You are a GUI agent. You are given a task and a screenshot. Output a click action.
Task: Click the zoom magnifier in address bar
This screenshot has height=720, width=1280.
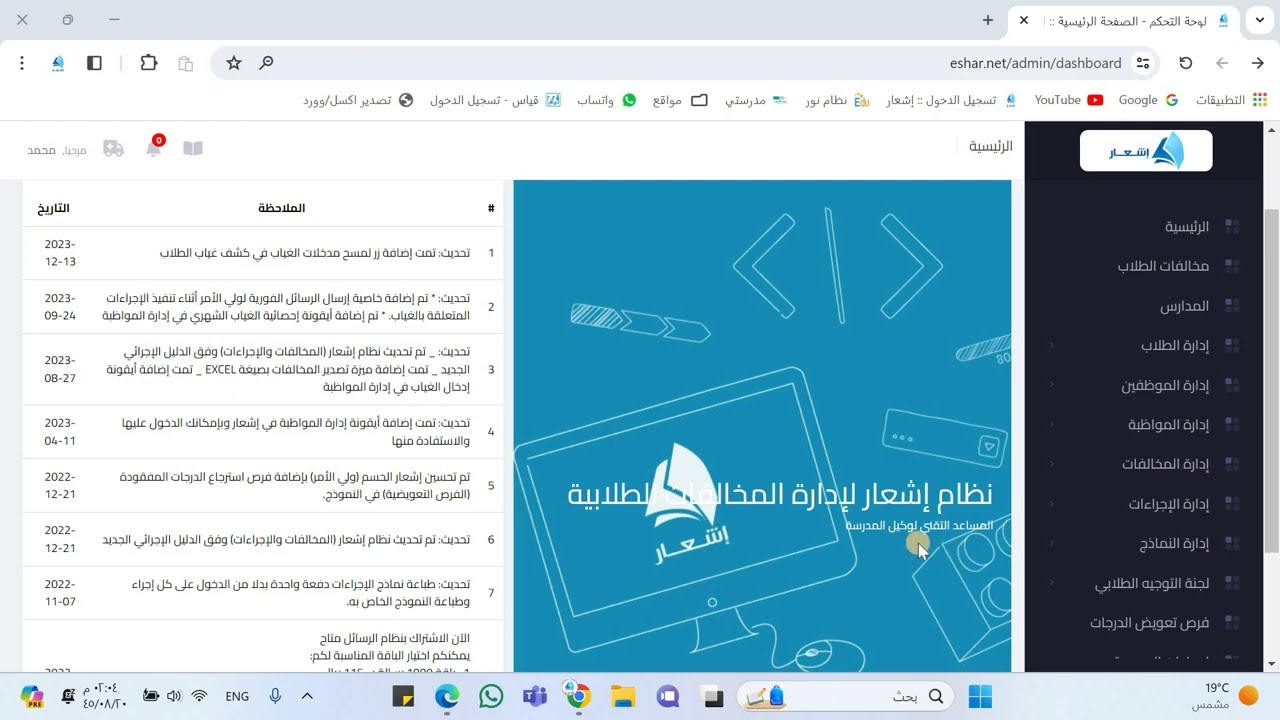point(266,63)
